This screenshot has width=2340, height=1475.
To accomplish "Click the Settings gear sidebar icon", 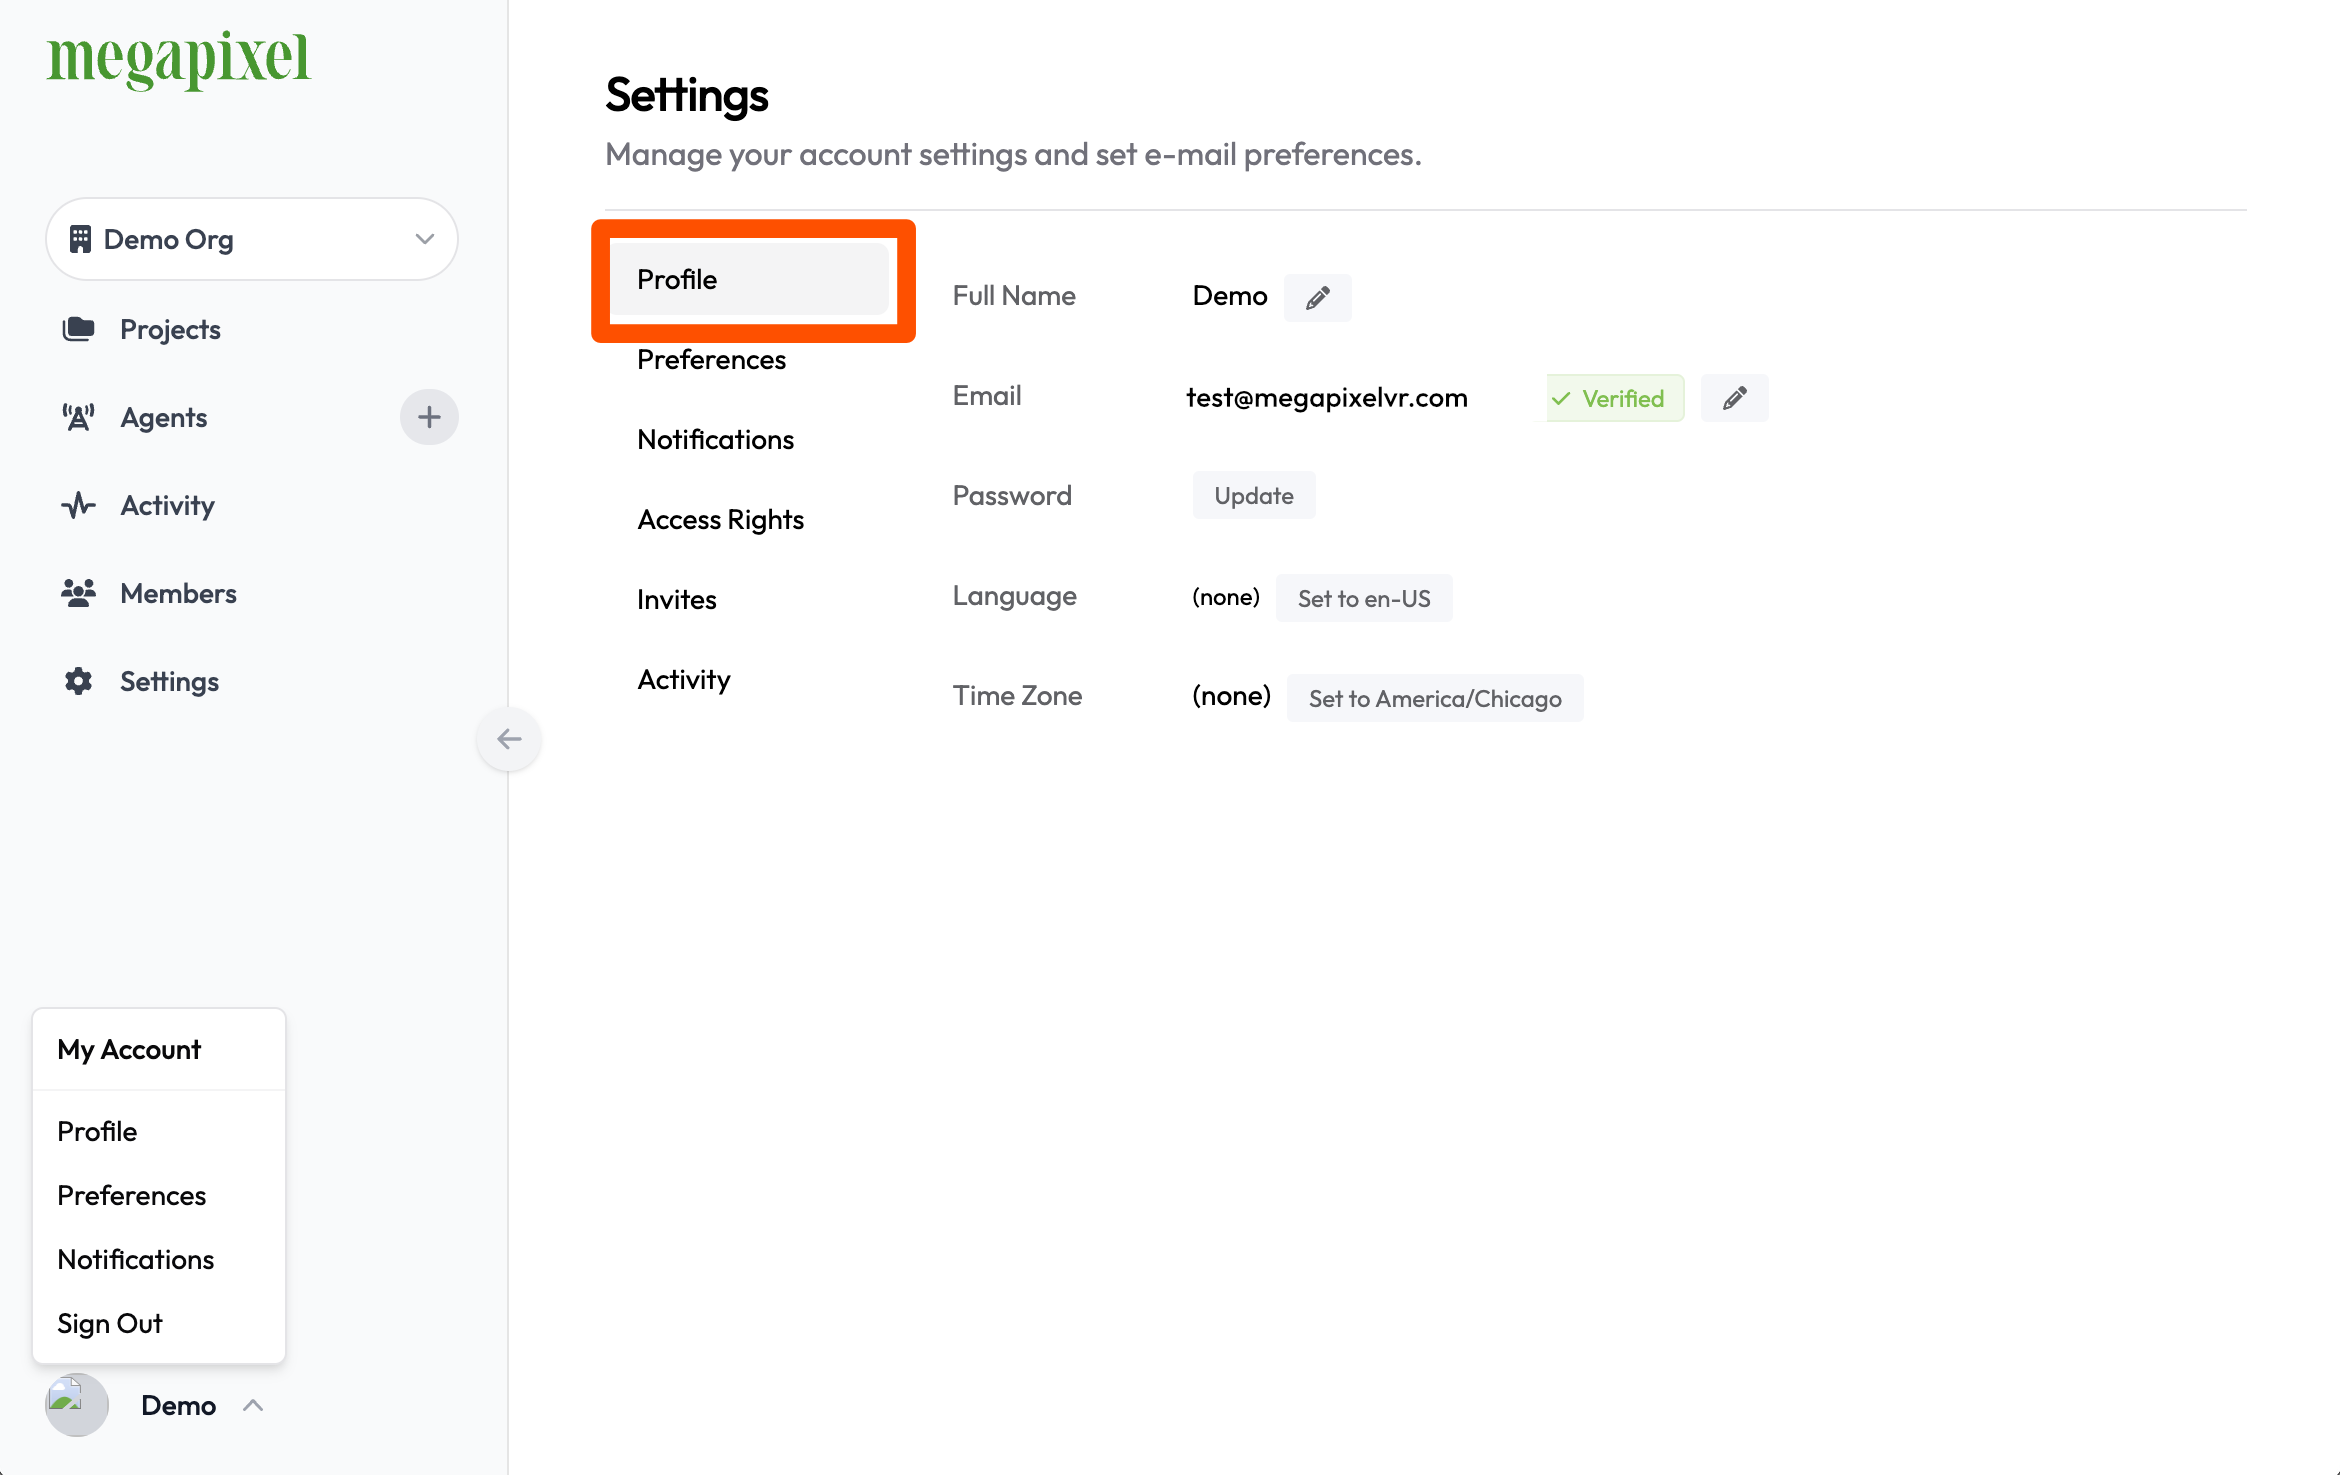I will [x=80, y=681].
